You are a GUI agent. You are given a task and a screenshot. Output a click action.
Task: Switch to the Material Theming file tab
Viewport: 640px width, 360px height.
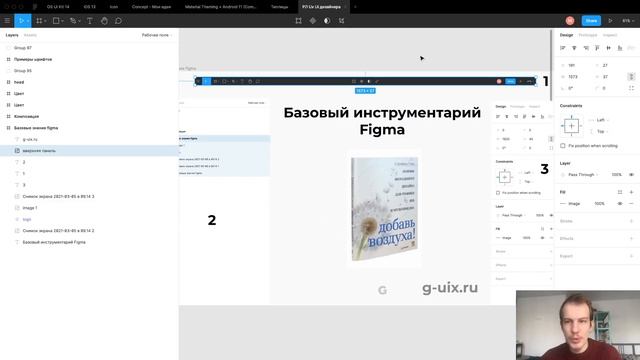click(x=220, y=7)
